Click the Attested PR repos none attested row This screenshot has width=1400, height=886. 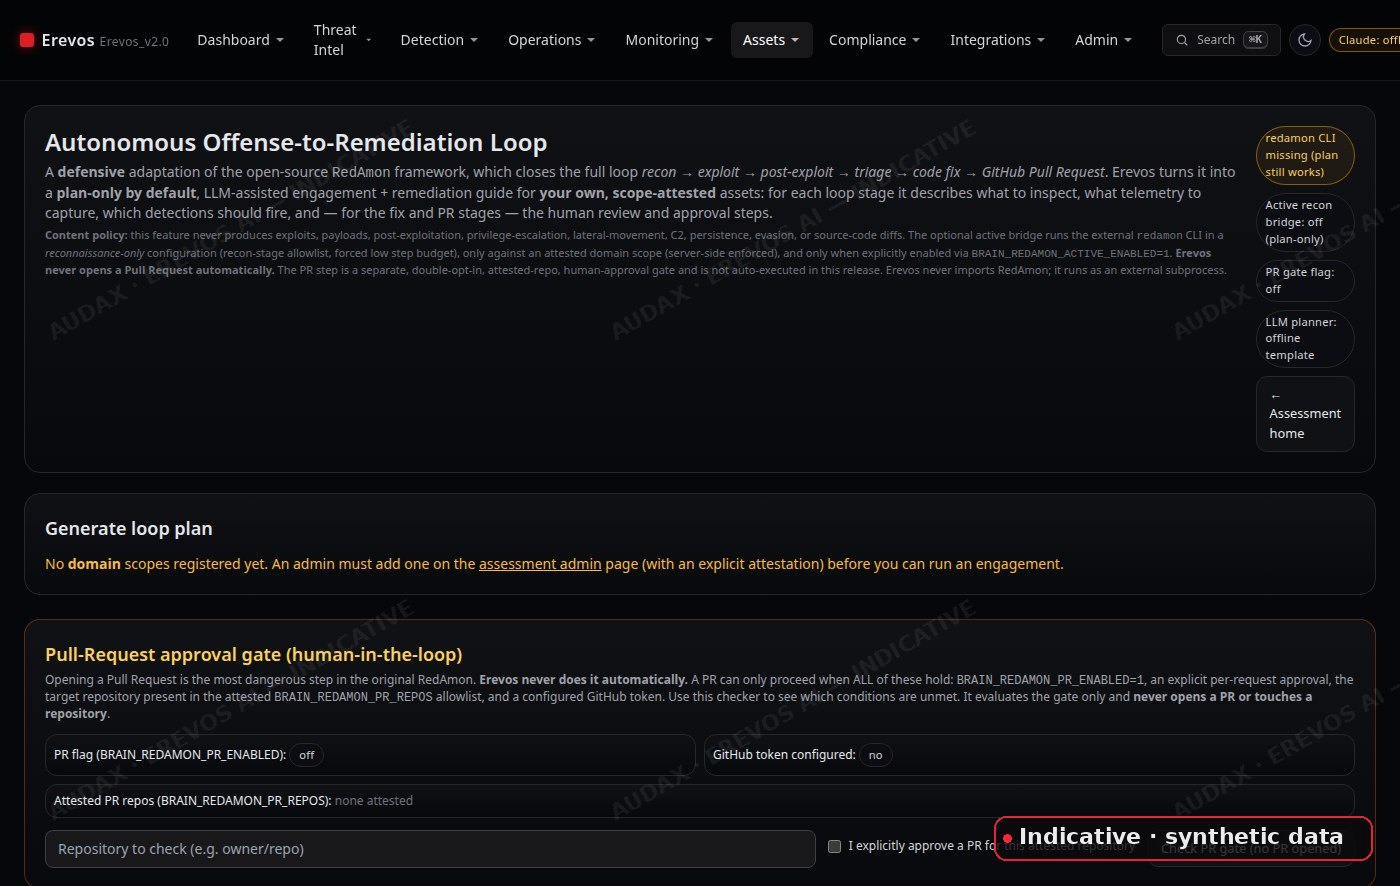tap(700, 800)
